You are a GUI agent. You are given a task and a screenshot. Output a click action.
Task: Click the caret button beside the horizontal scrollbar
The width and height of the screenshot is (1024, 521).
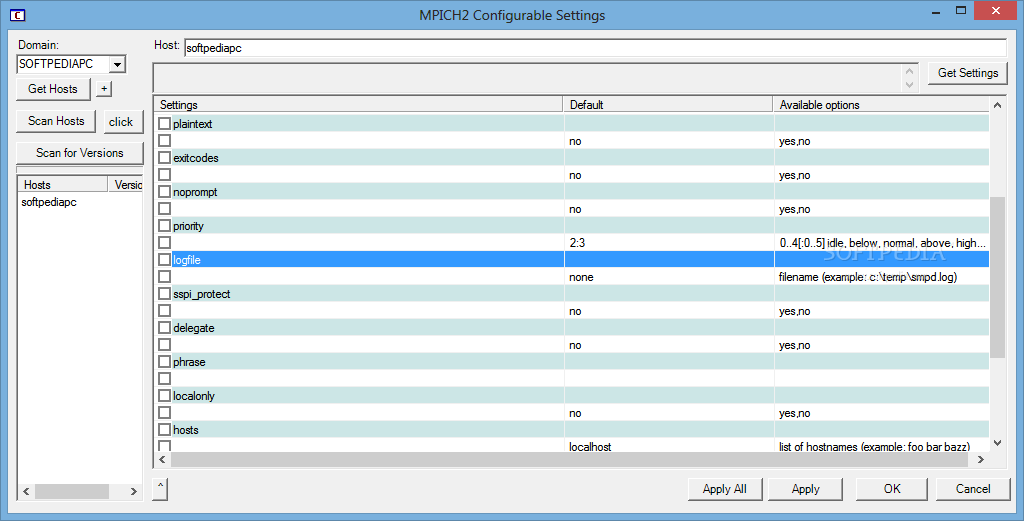coord(161,488)
